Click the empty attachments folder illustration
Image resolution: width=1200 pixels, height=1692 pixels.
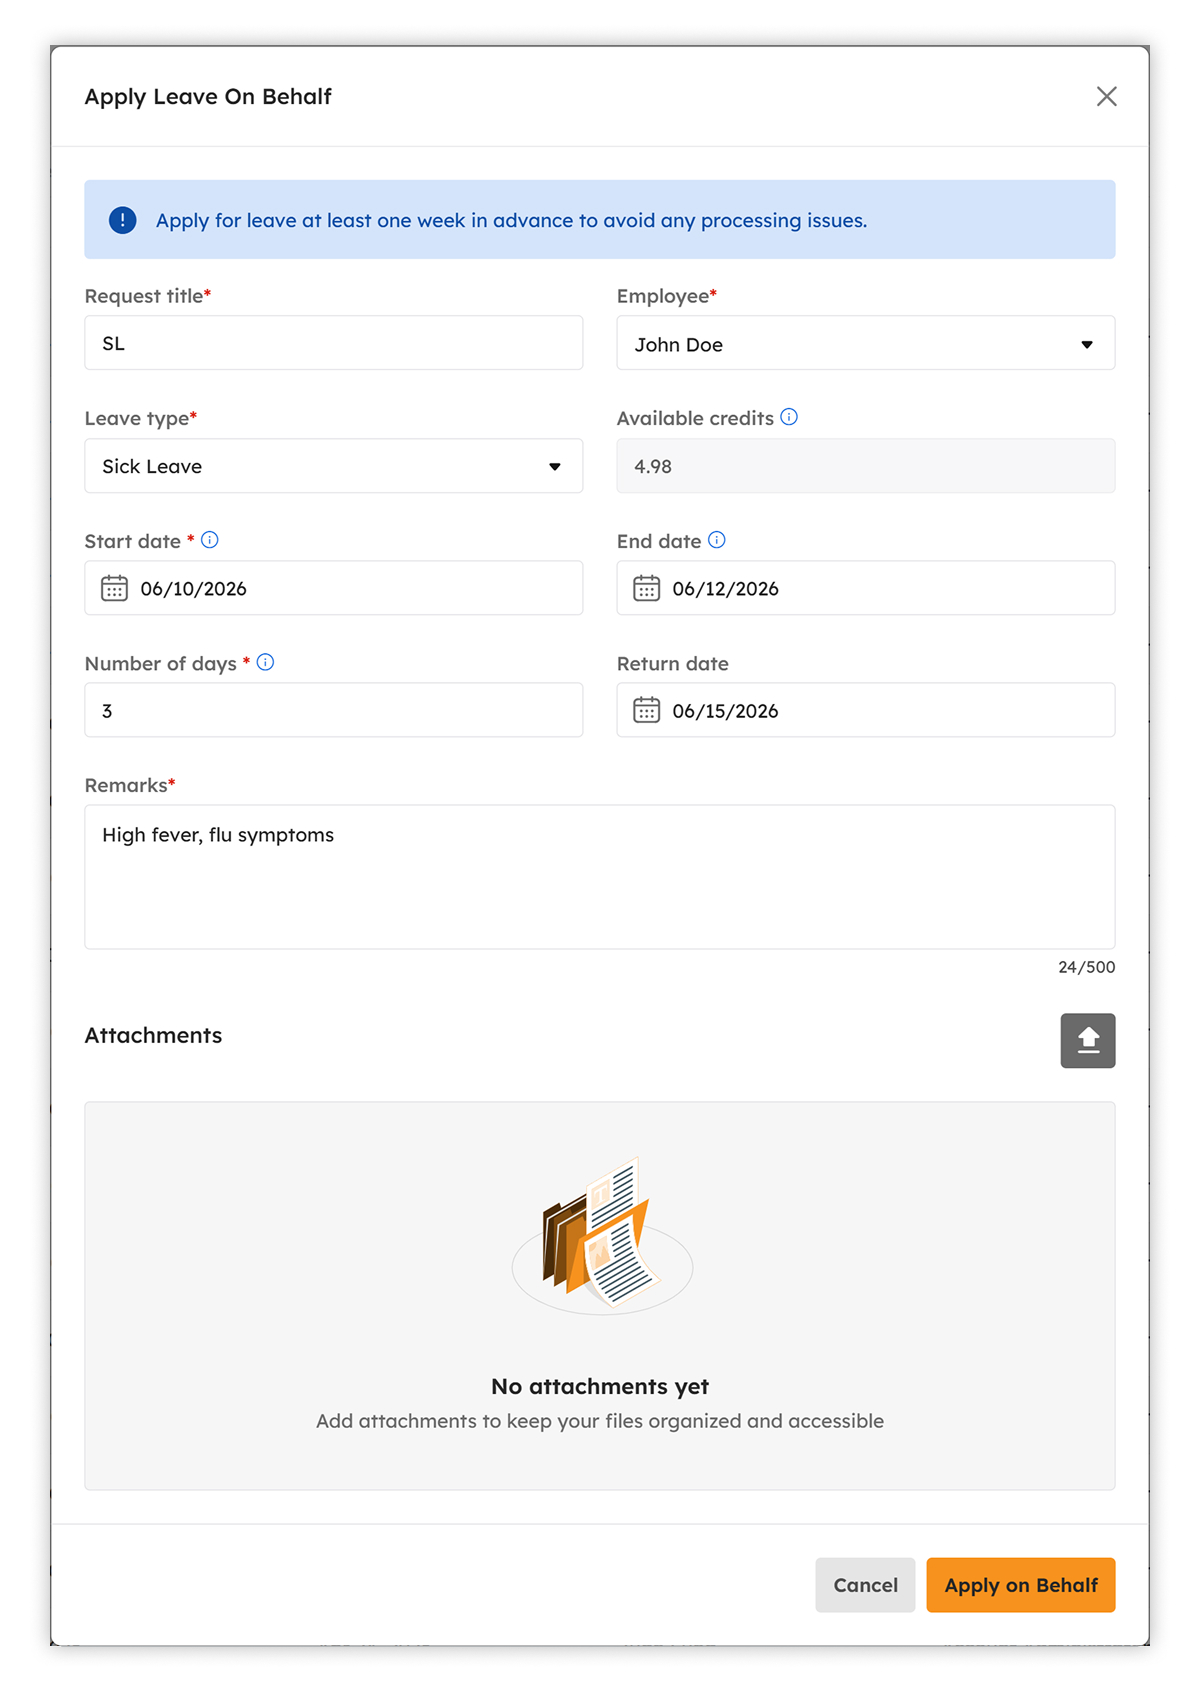(x=602, y=1235)
